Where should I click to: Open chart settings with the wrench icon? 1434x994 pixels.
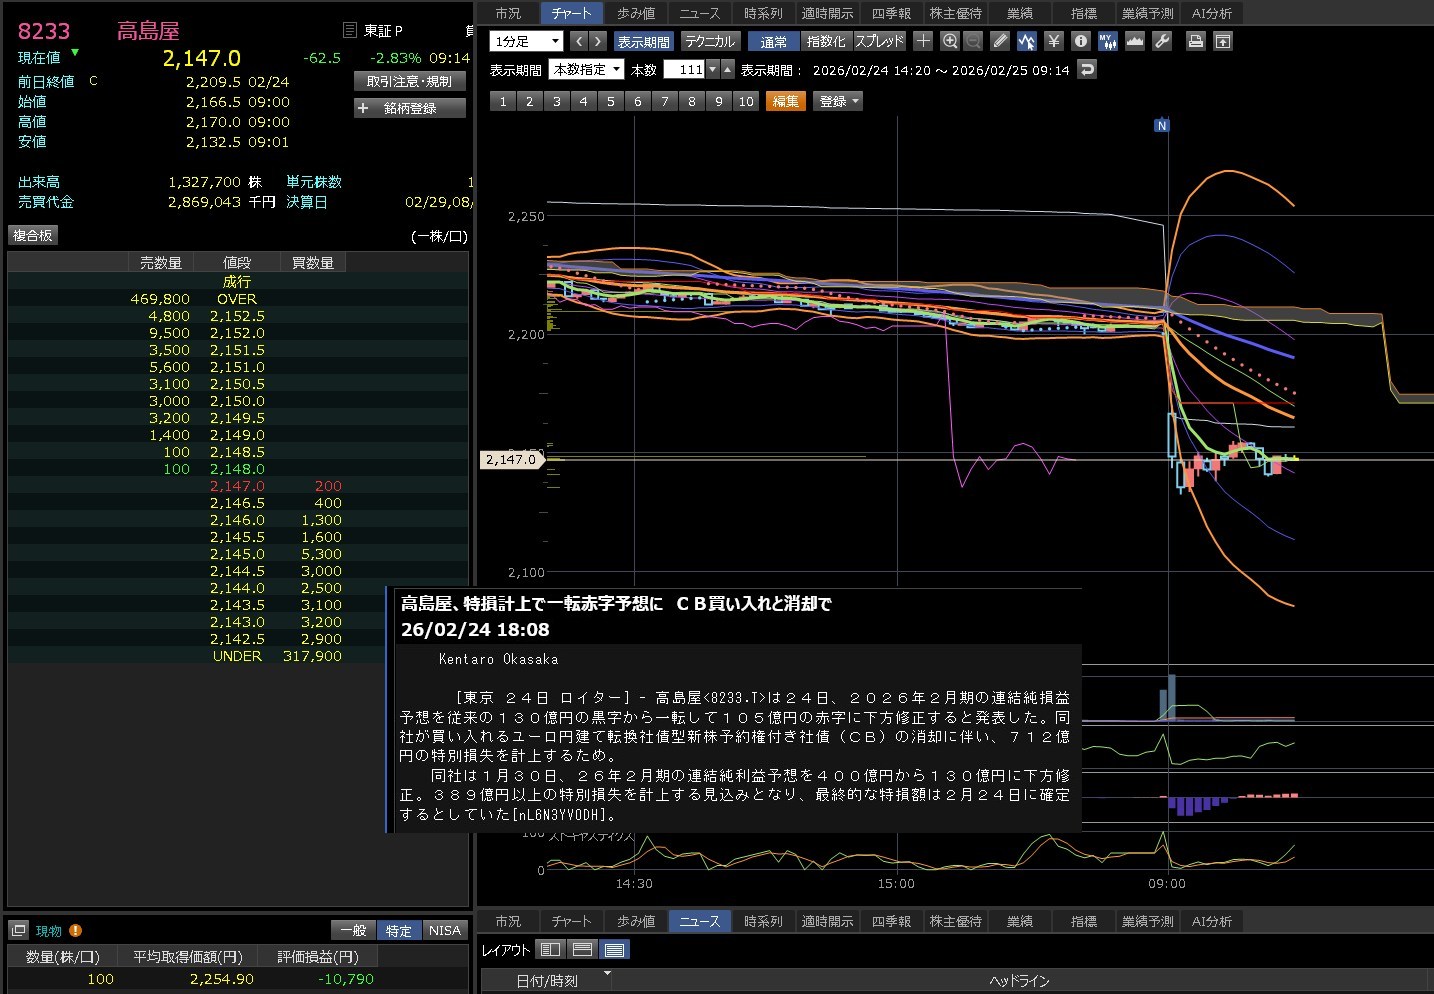[1162, 41]
